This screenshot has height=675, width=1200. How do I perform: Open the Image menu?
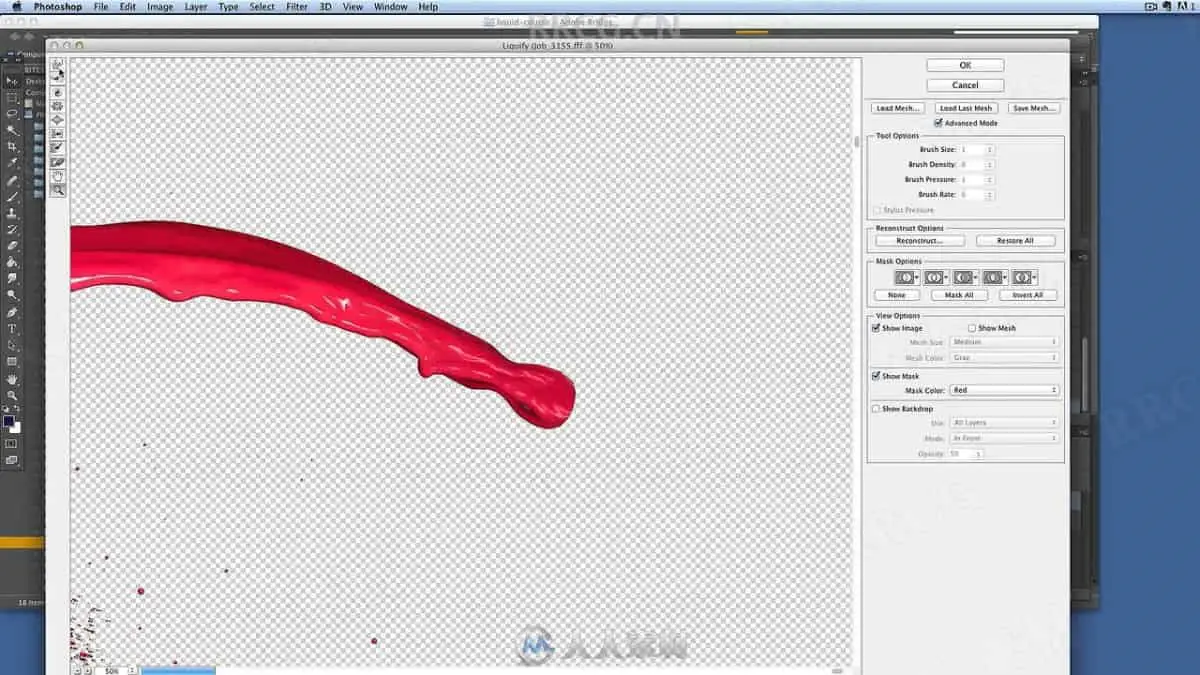tap(160, 6)
